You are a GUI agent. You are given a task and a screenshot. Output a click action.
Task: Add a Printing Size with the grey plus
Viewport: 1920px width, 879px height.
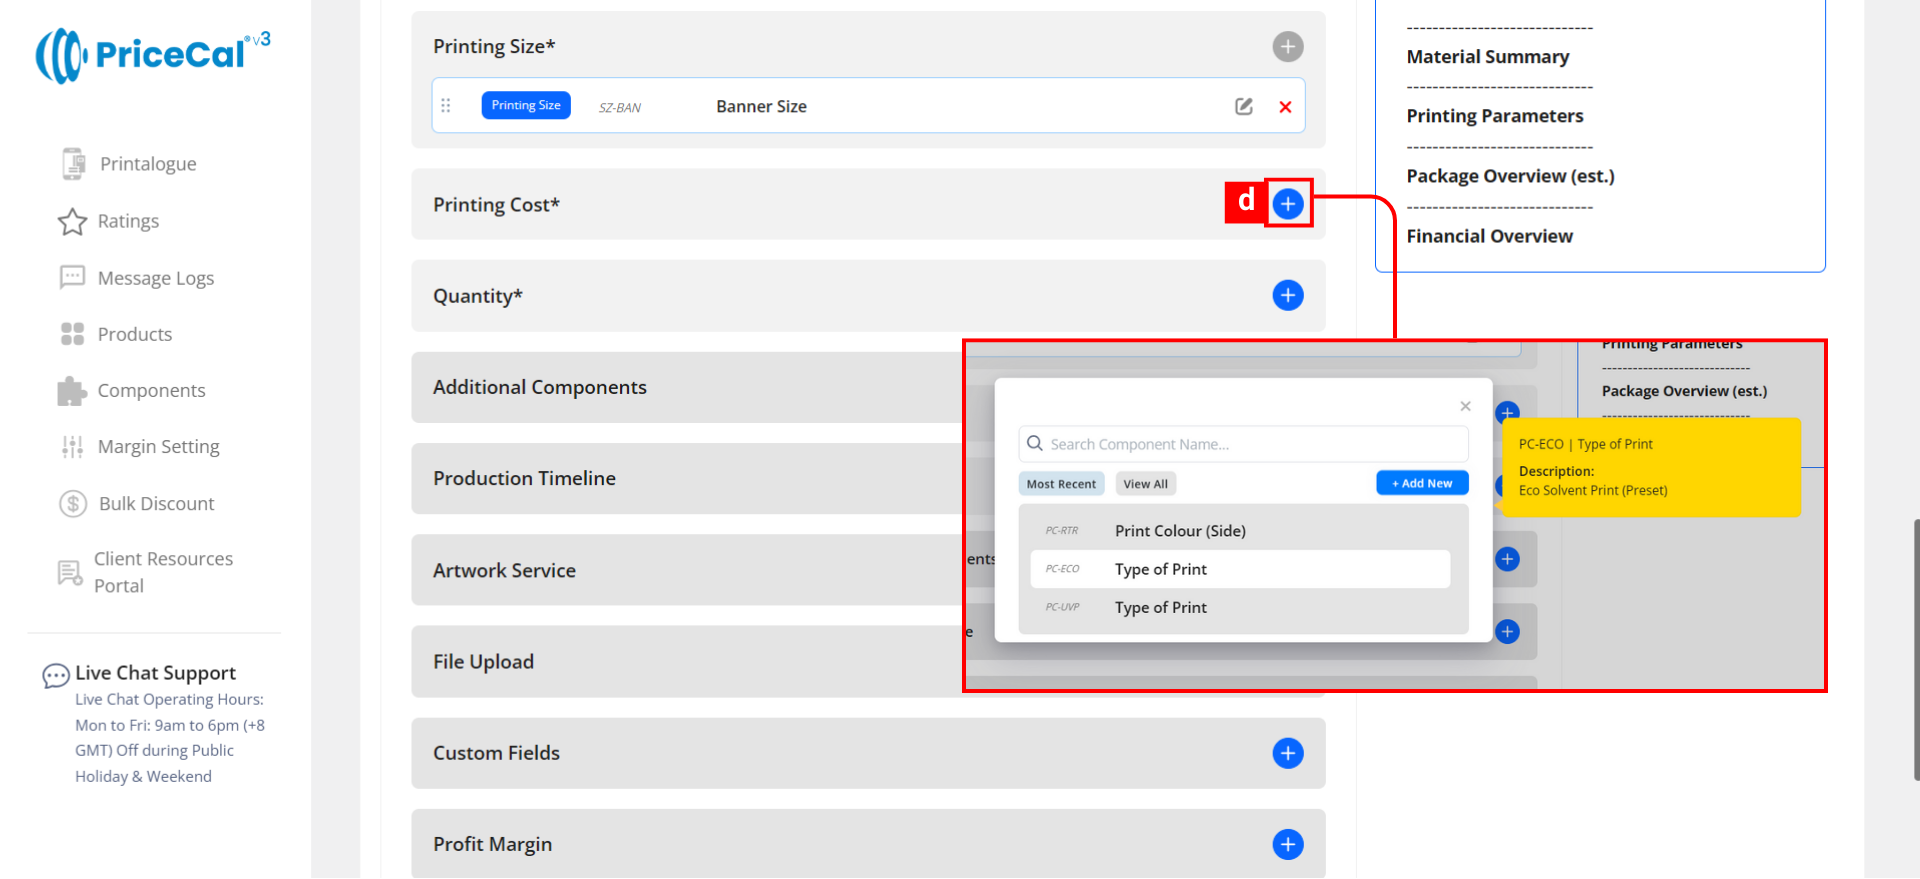tap(1287, 47)
